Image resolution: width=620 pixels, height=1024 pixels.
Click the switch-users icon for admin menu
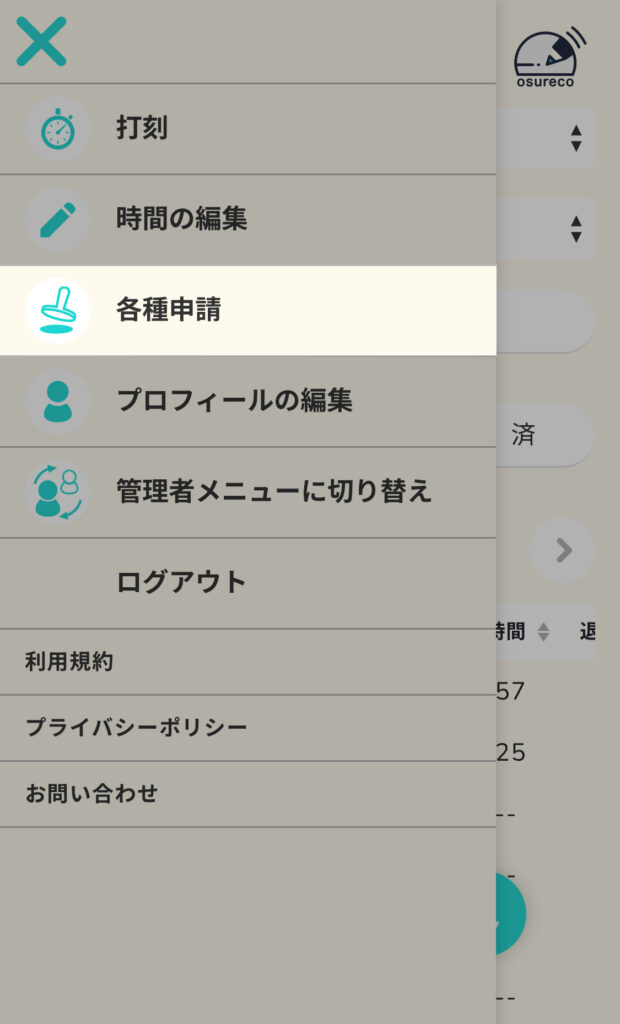click(57, 492)
